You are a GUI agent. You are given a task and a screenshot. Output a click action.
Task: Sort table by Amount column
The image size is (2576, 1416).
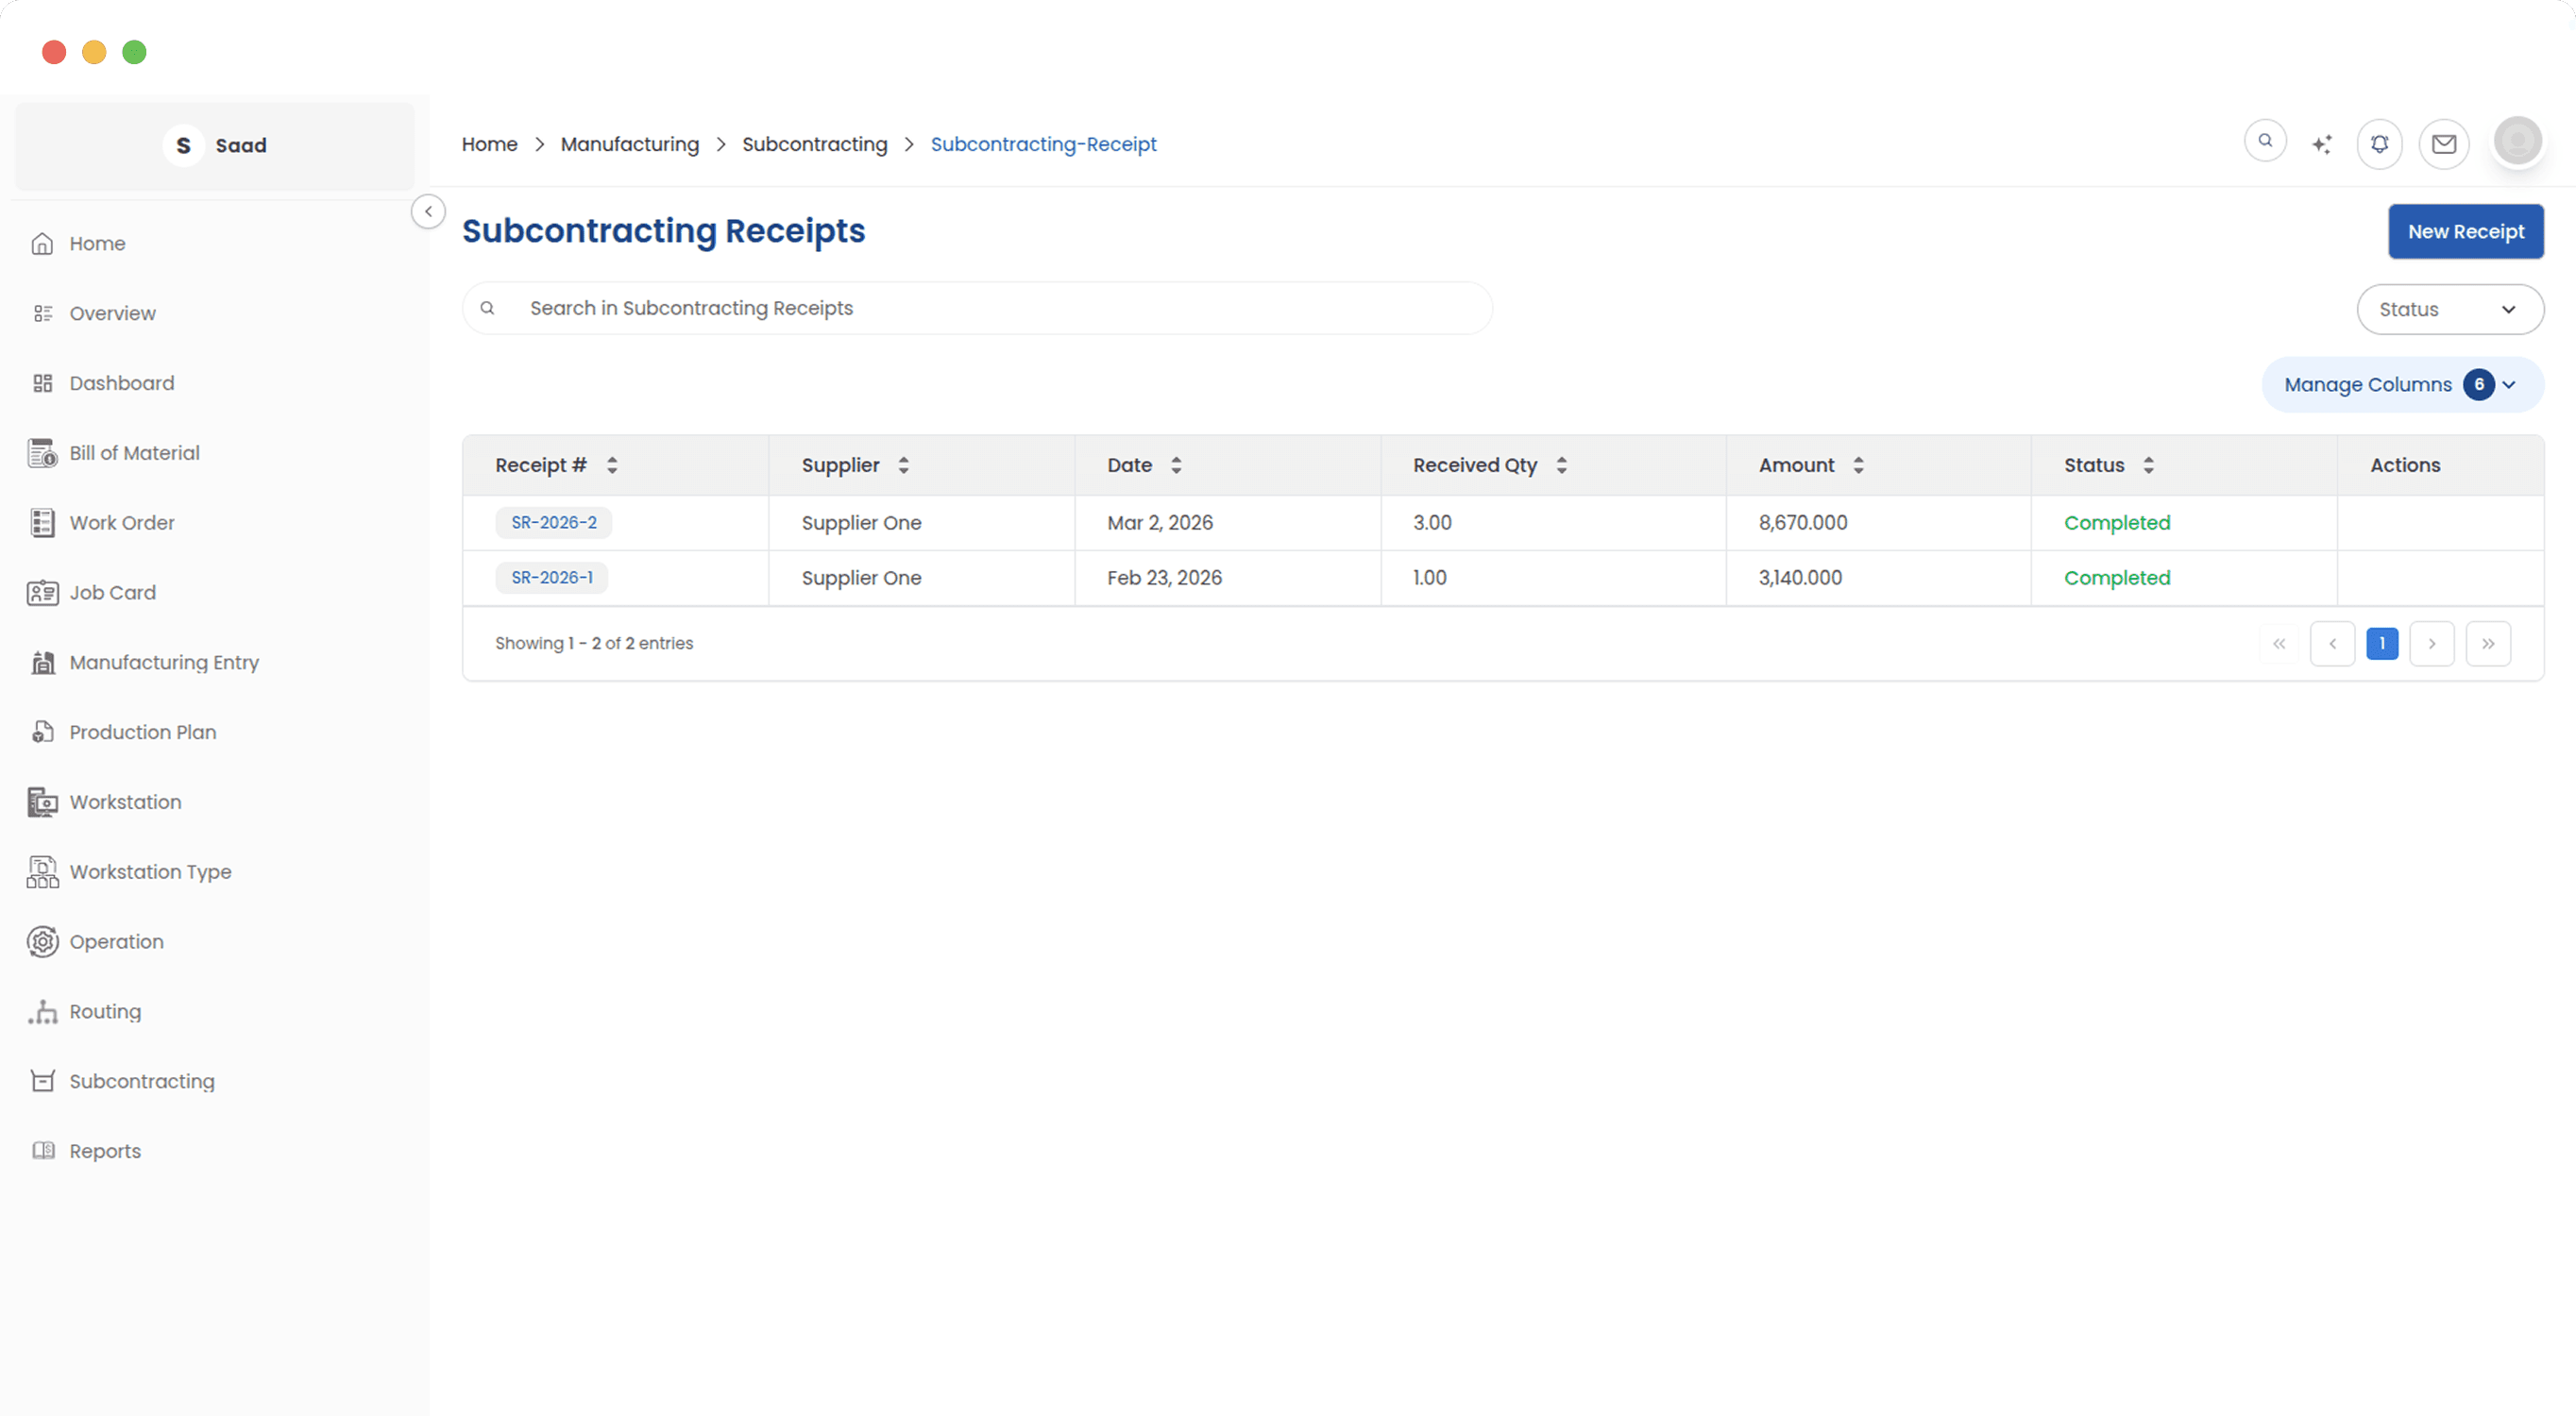[1858, 465]
